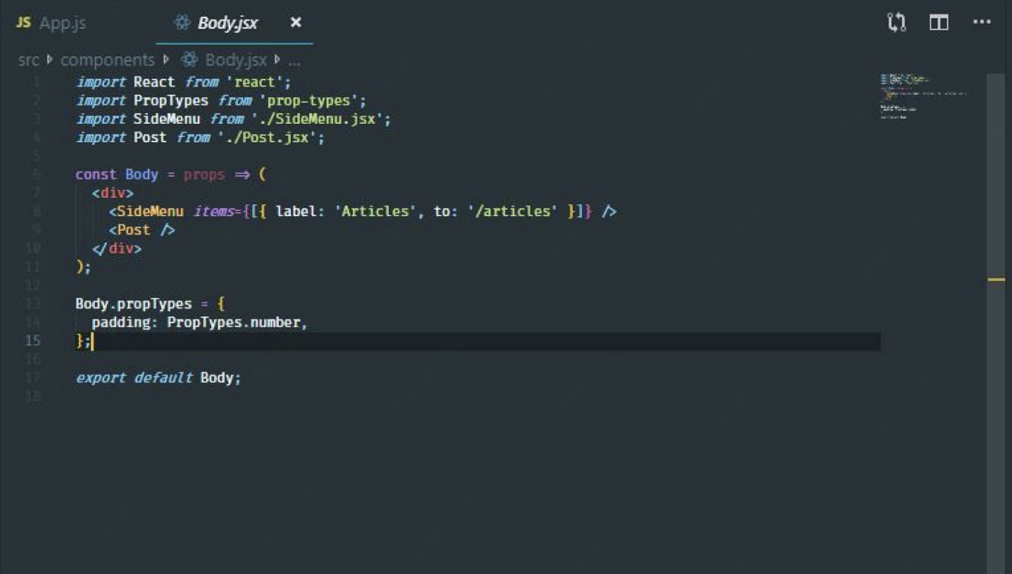
Task: Click './SideMenu.jsx' import path
Action: click(x=317, y=119)
